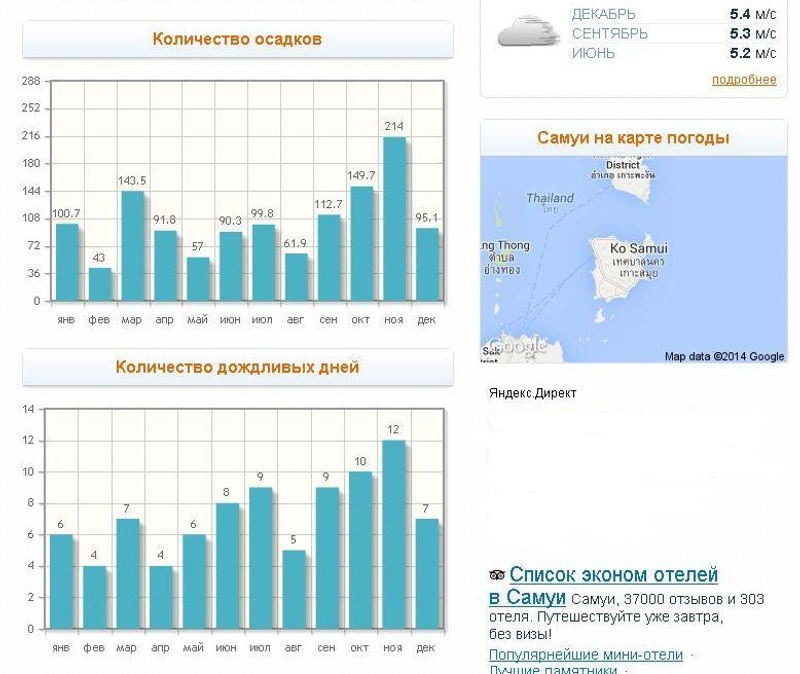Click the February rainy days bar

click(94, 597)
